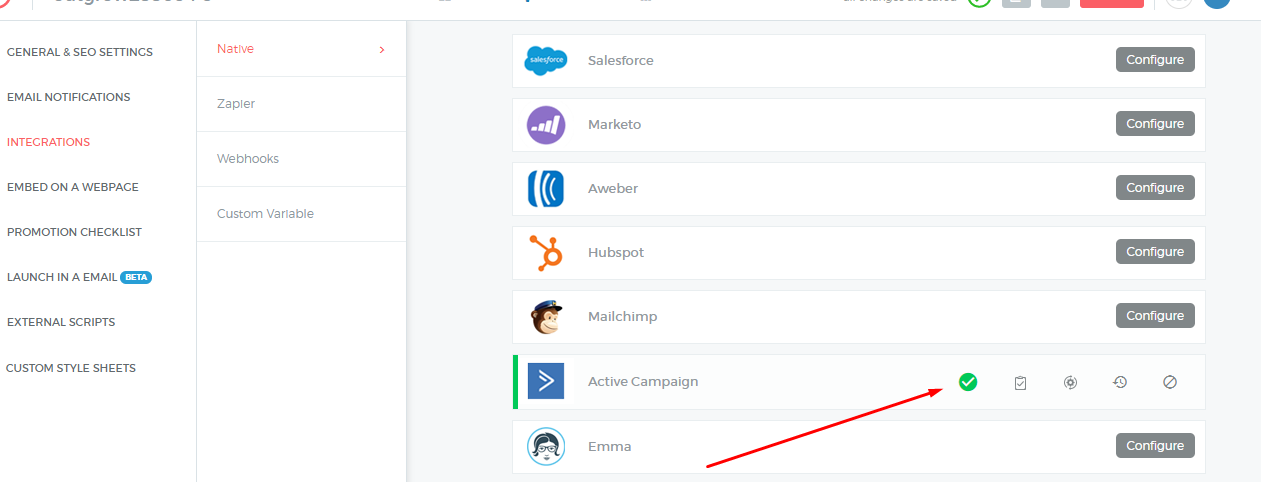Click the Hubspot name text

(616, 252)
